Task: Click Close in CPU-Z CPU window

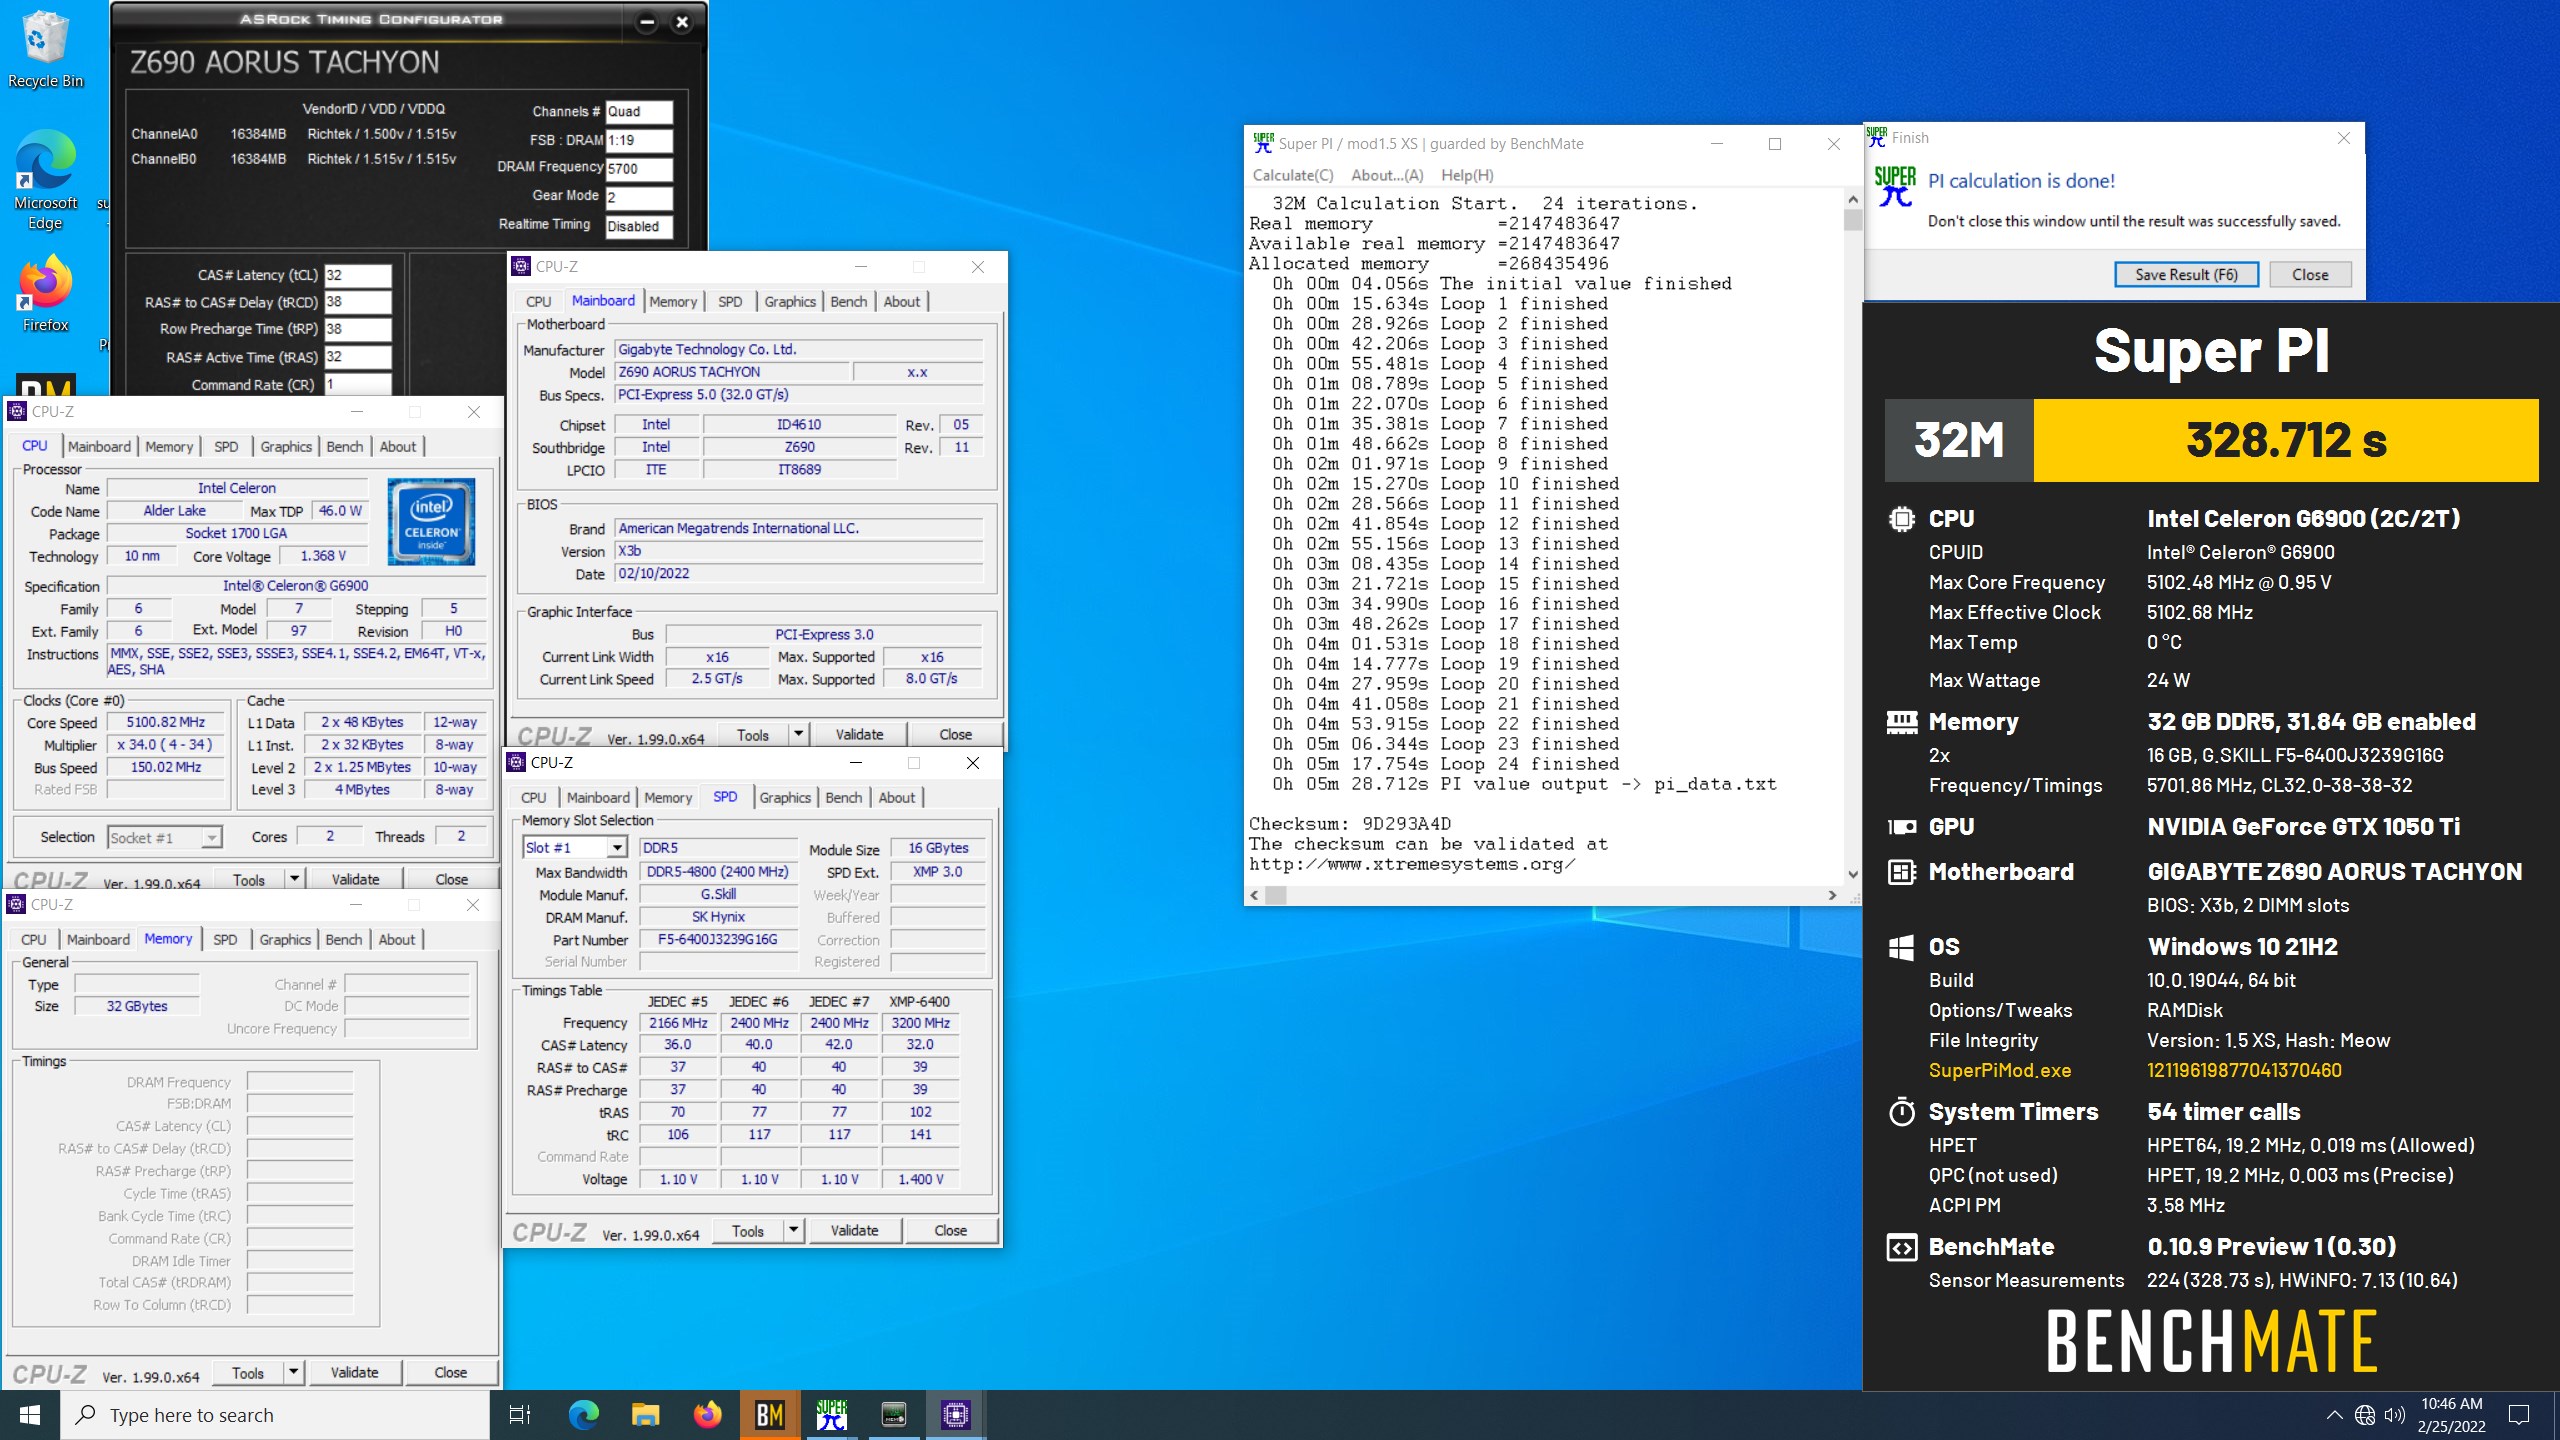Action: pyautogui.click(x=451, y=879)
